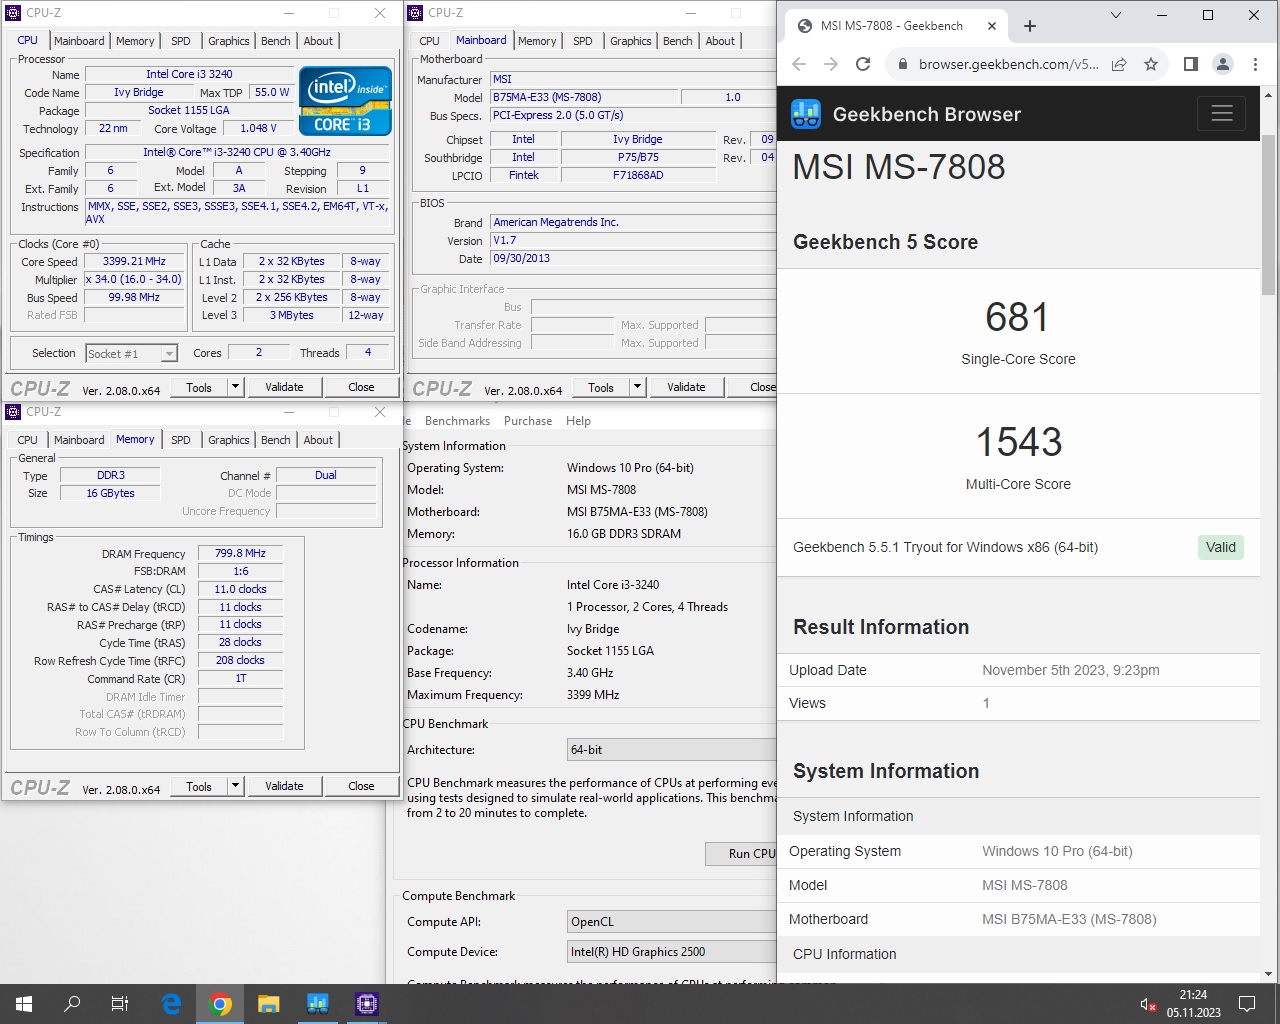This screenshot has height=1024, width=1280.
Task: Close the MSI MS-7808 Geekbench tab
Action: click(x=992, y=26)
